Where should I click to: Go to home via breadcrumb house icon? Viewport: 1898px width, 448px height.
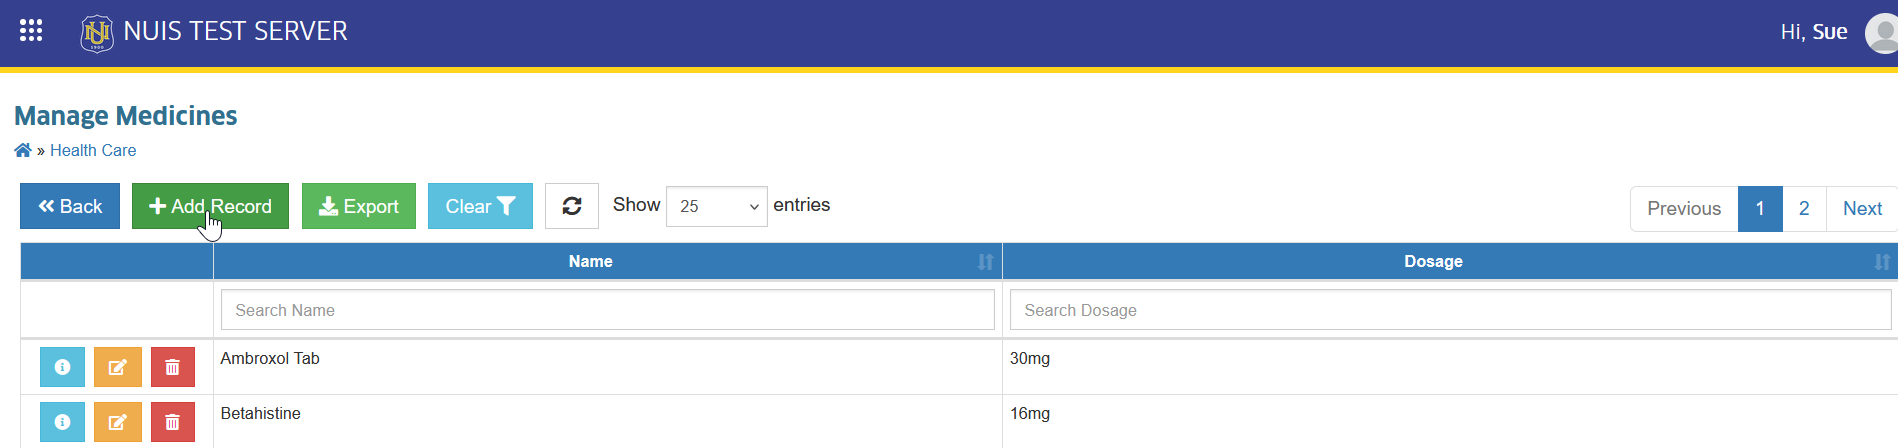[22, 150]
